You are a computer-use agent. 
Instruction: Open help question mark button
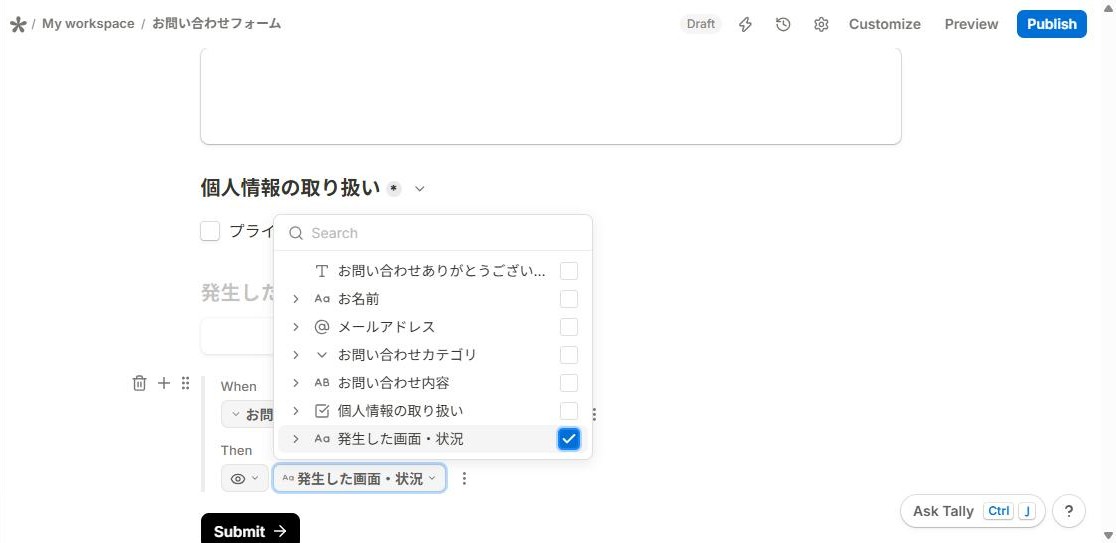click(x=1068, y=511)
